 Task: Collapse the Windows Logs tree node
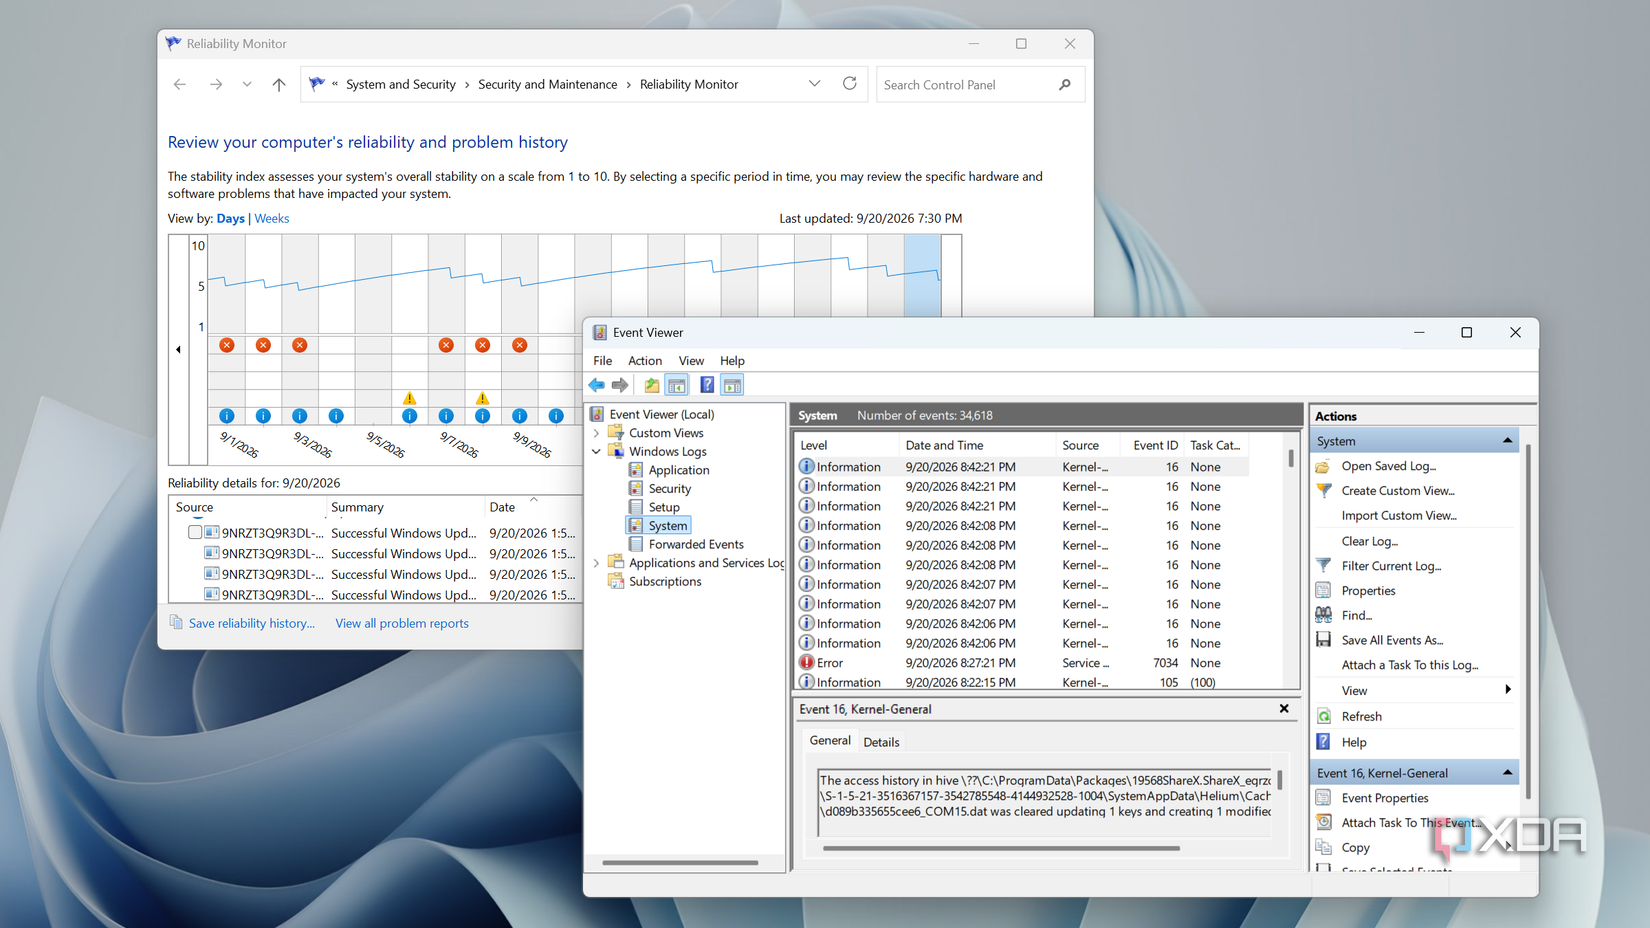[597, 452]
